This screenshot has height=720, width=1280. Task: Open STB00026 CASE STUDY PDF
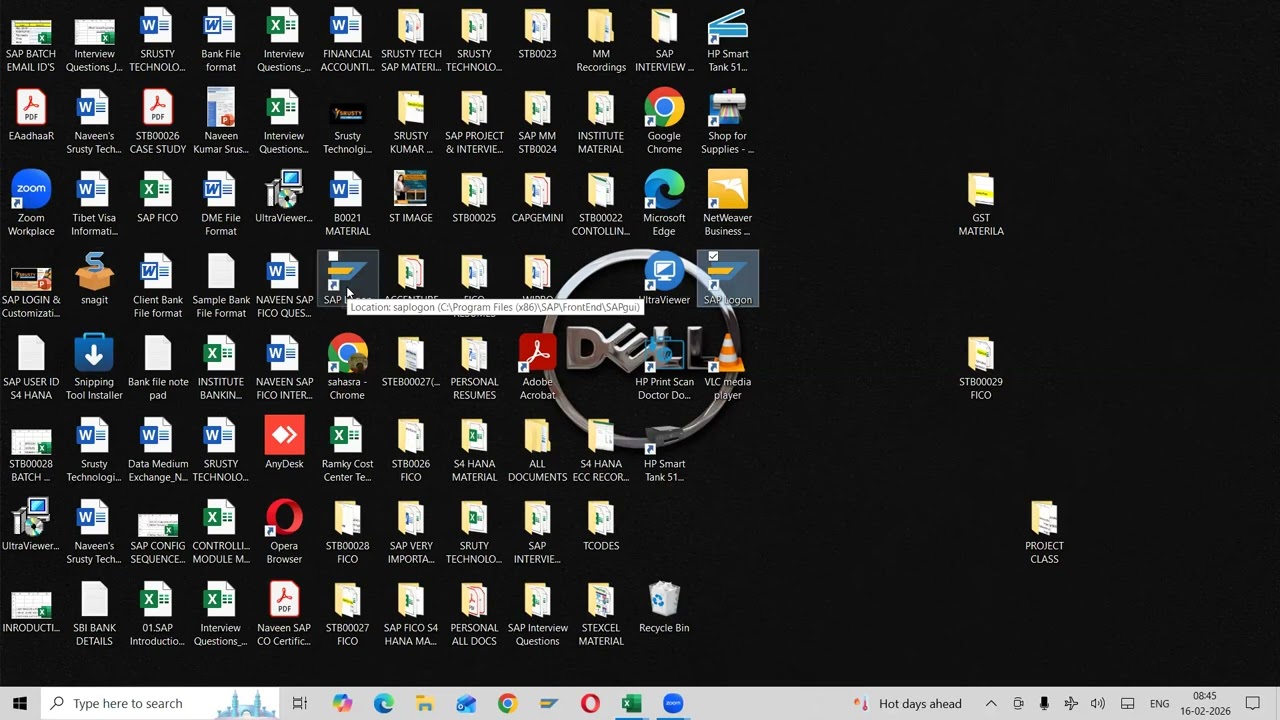(x=157, y=122)
